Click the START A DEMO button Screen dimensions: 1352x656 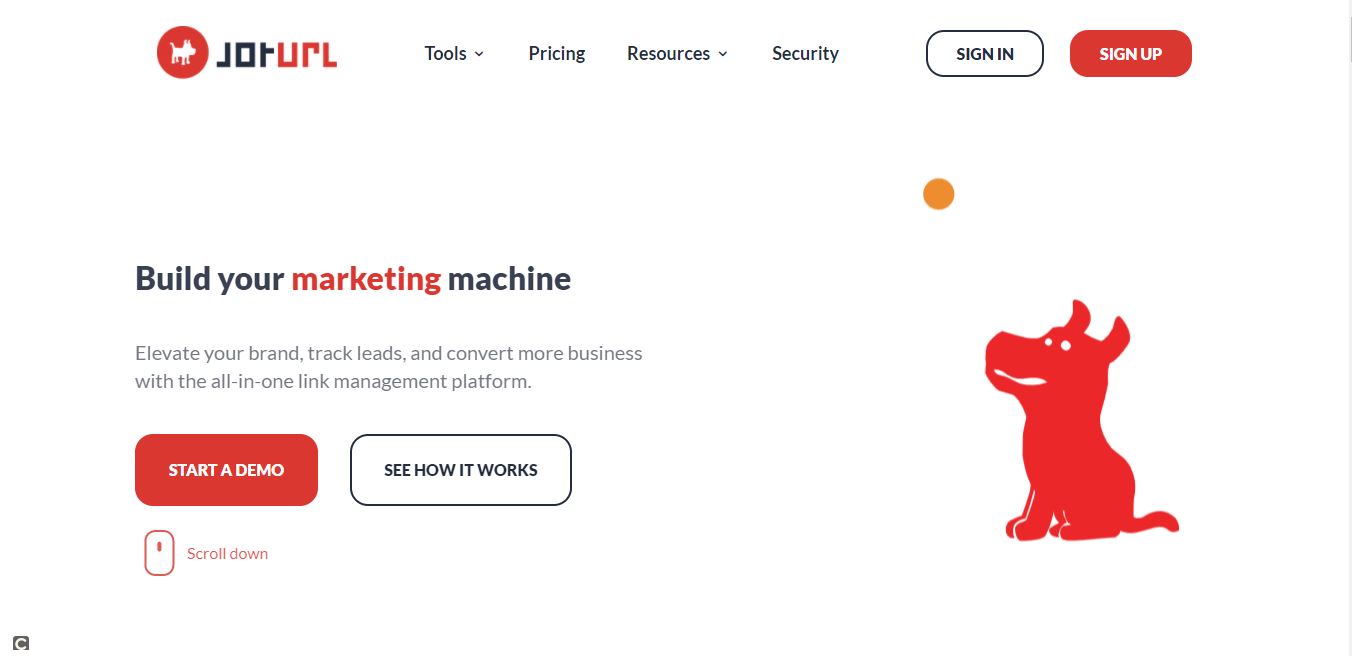[x=226, y=470]
